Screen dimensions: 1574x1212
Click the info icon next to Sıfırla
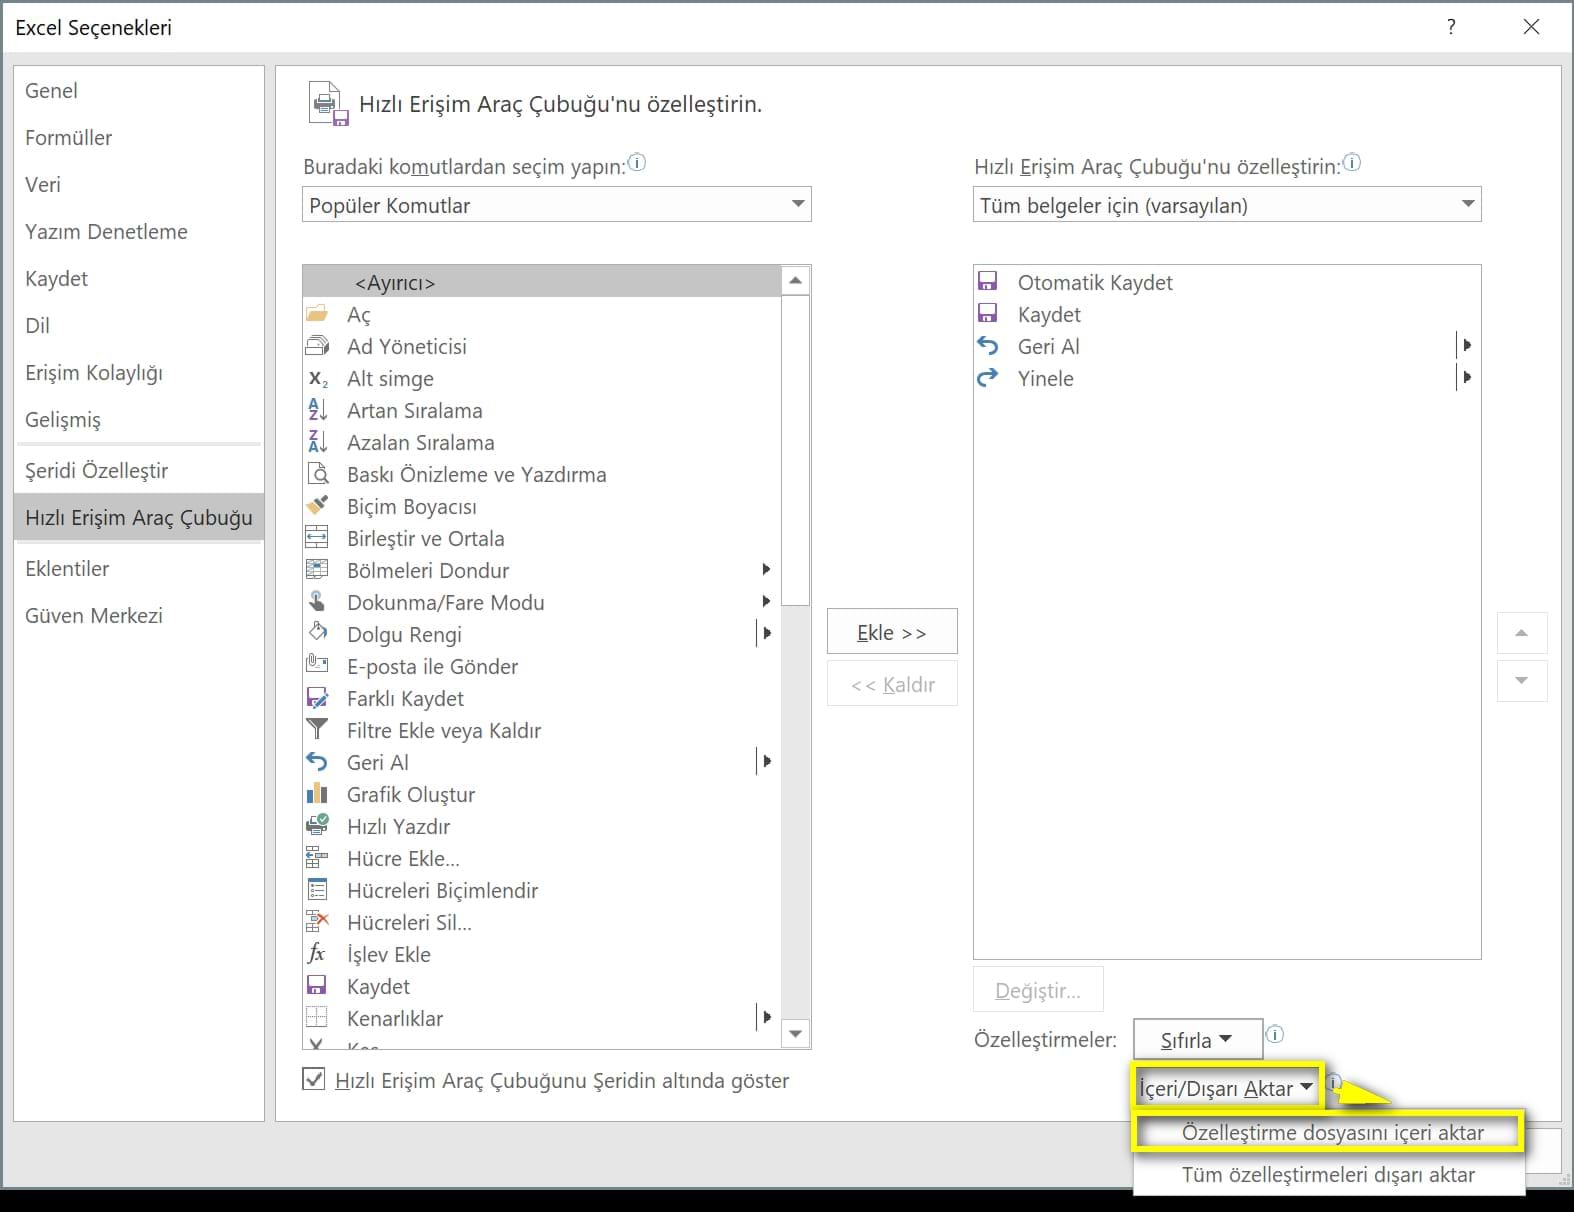tap(1275, 1035)
